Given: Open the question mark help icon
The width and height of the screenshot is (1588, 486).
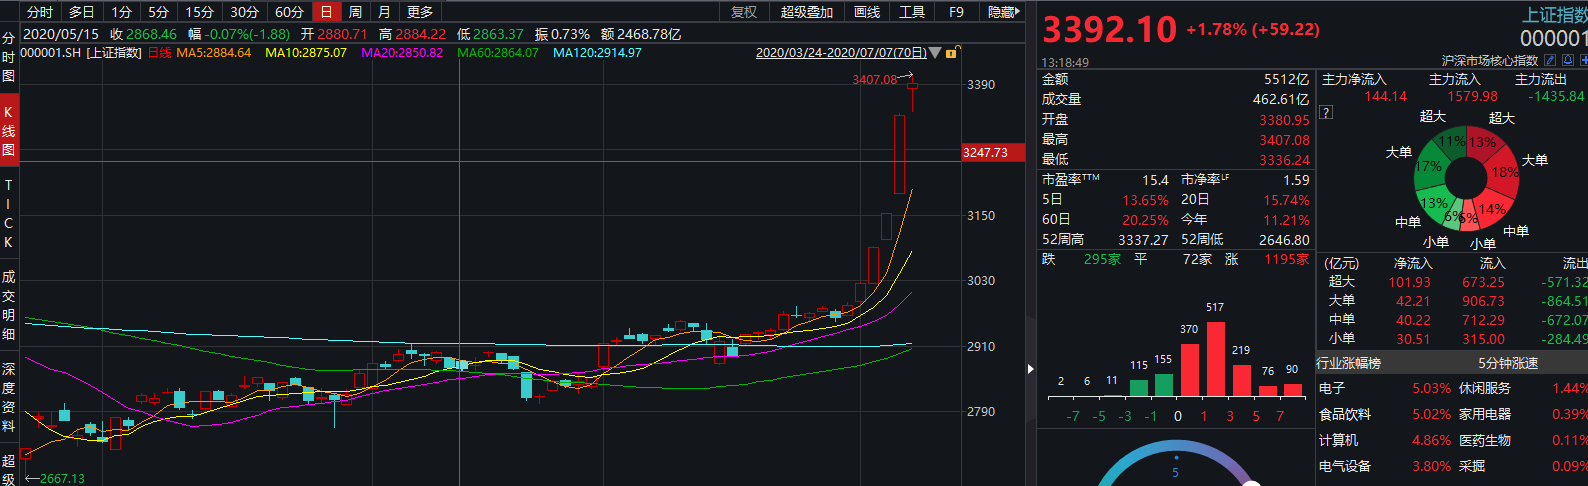Looking at the screenshot, I should click(1326, 112).
